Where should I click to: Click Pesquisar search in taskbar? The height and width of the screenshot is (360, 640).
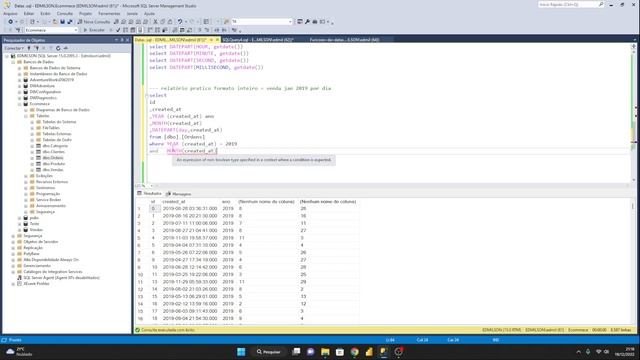pyautogui.click(x=268, y=352)
